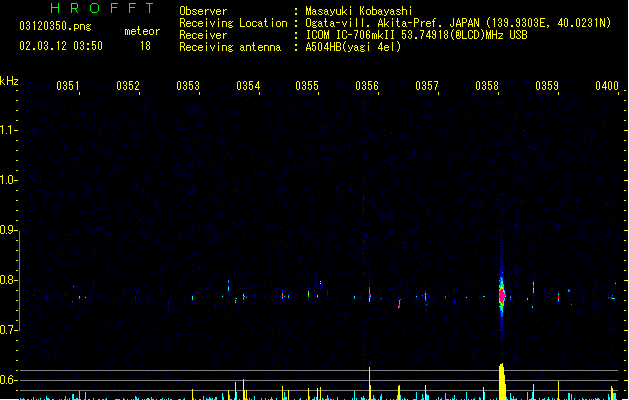
Task: Click the 0.6 kHz axis tick label
Action: [7, 380]
